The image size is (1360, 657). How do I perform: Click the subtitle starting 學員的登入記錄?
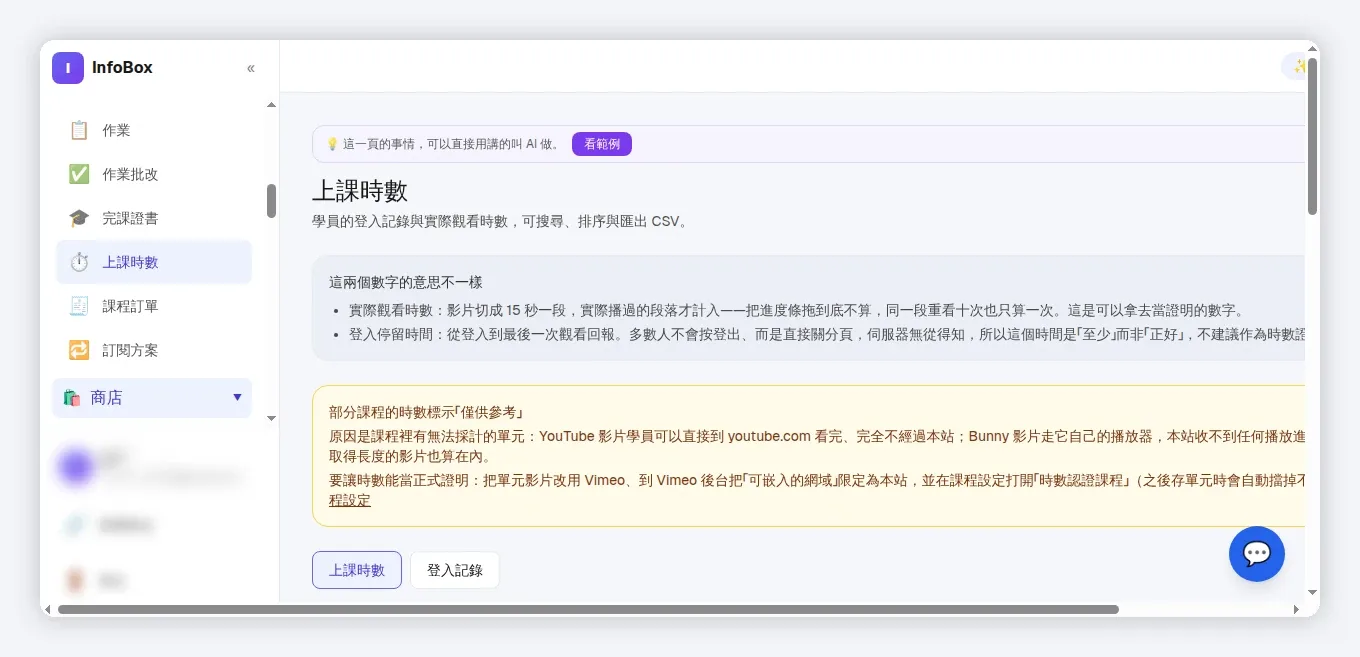[x=500, y=221]
